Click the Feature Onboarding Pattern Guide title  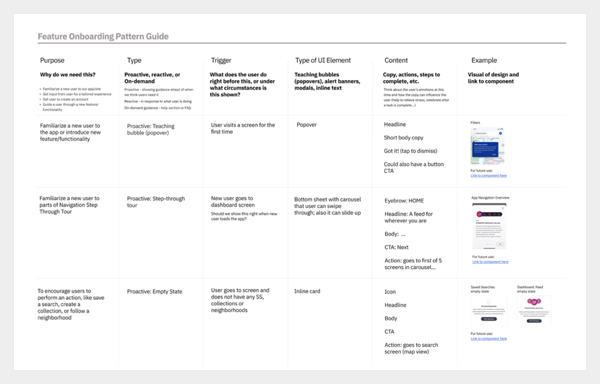103,36
